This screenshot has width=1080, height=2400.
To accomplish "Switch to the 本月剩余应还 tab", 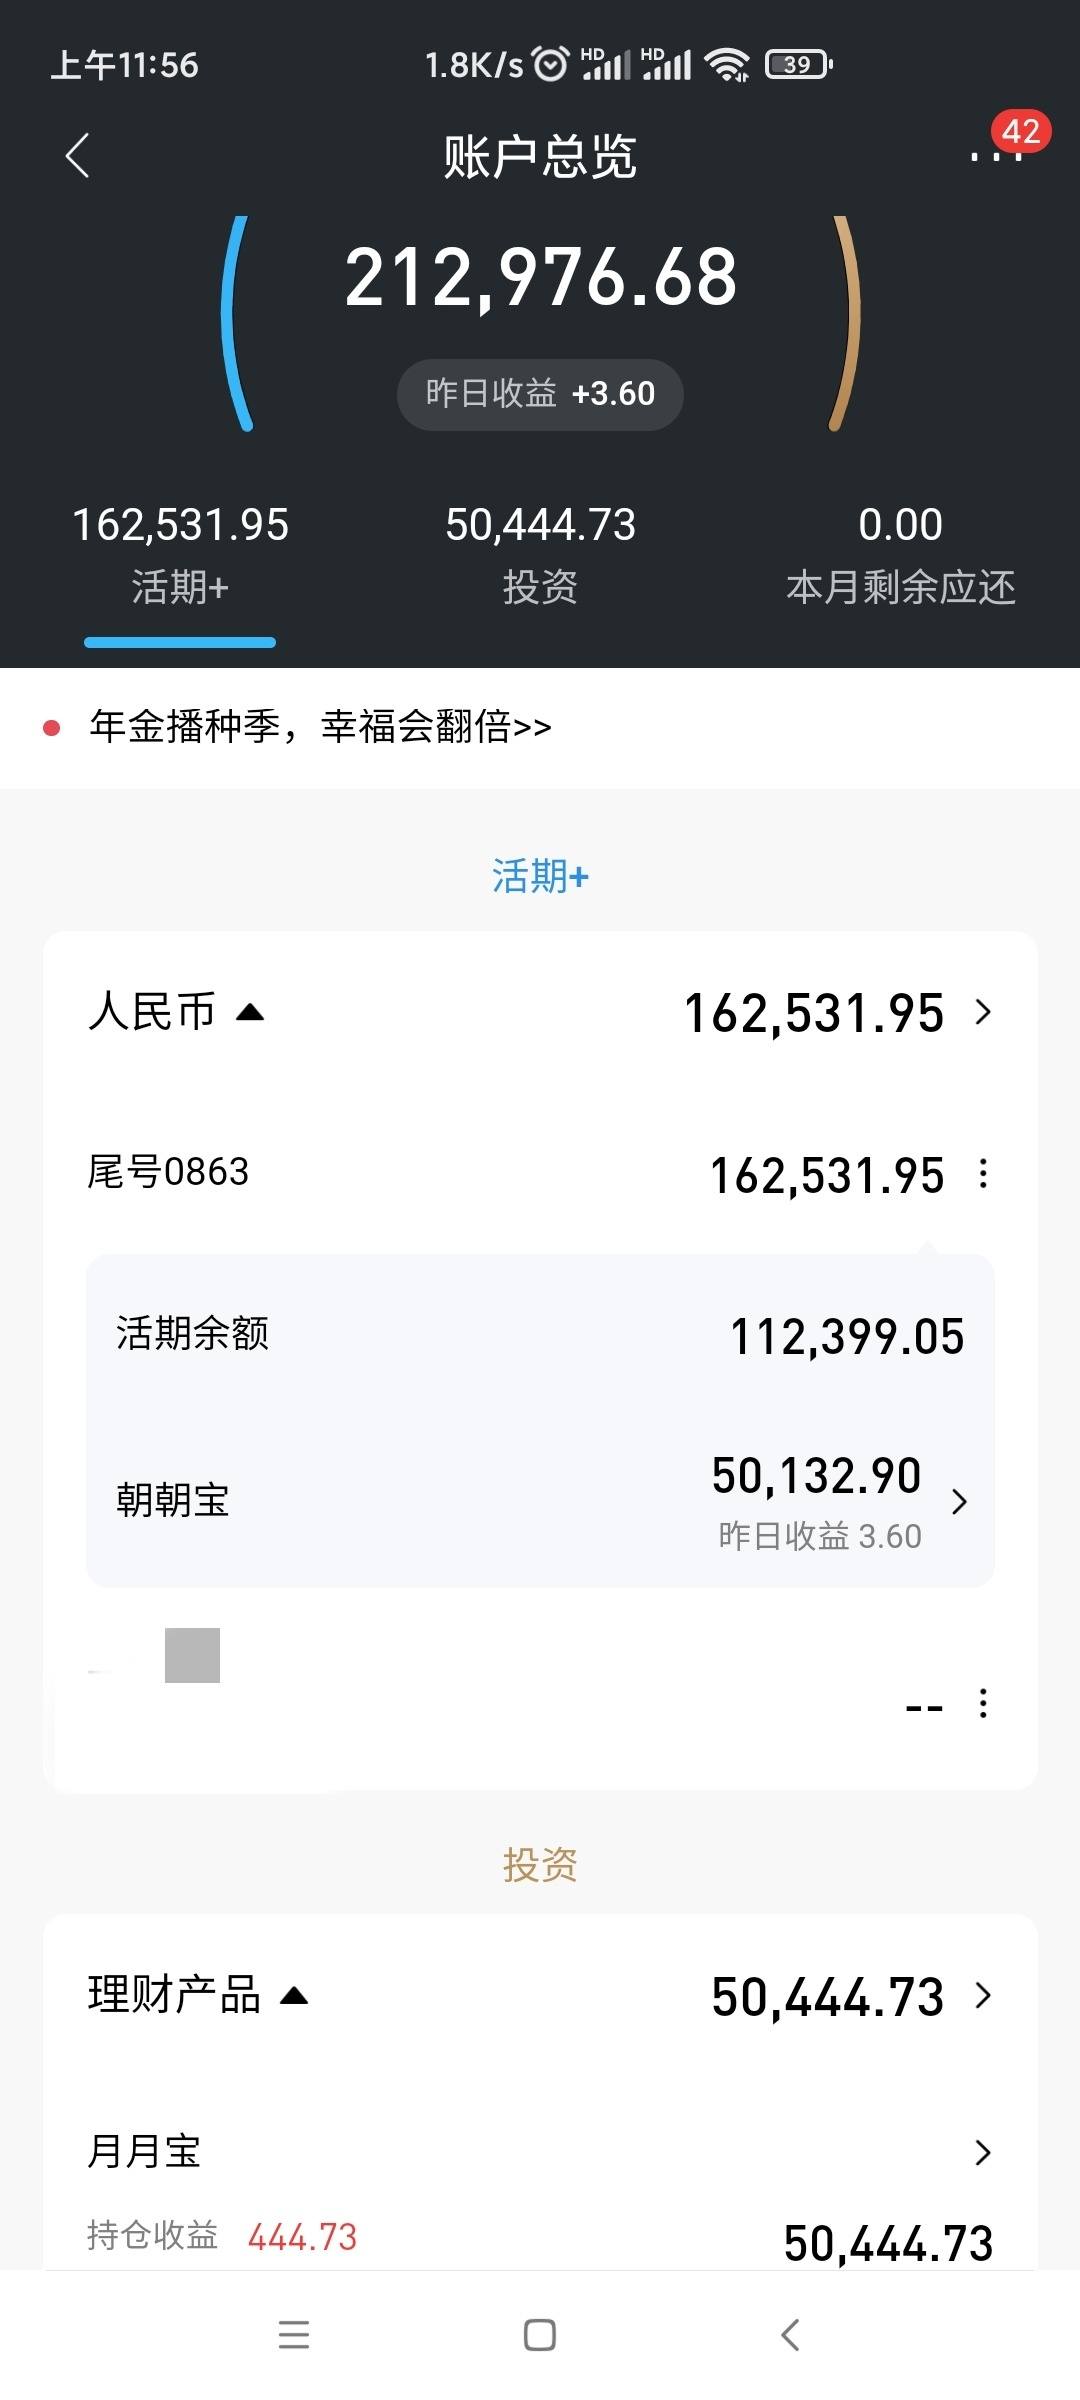I will (x=900, y=557).
